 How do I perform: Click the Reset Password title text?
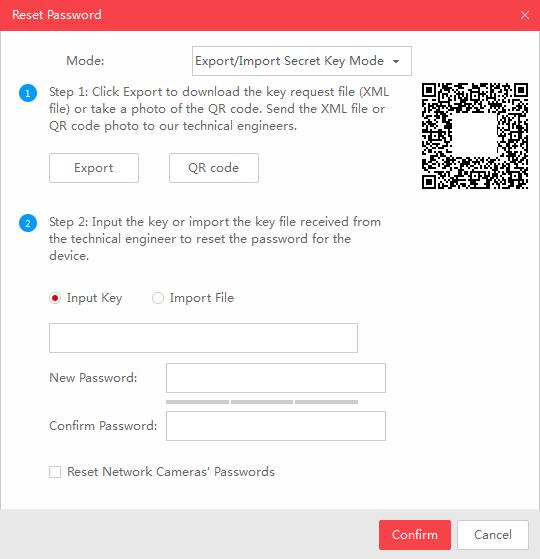57,15
